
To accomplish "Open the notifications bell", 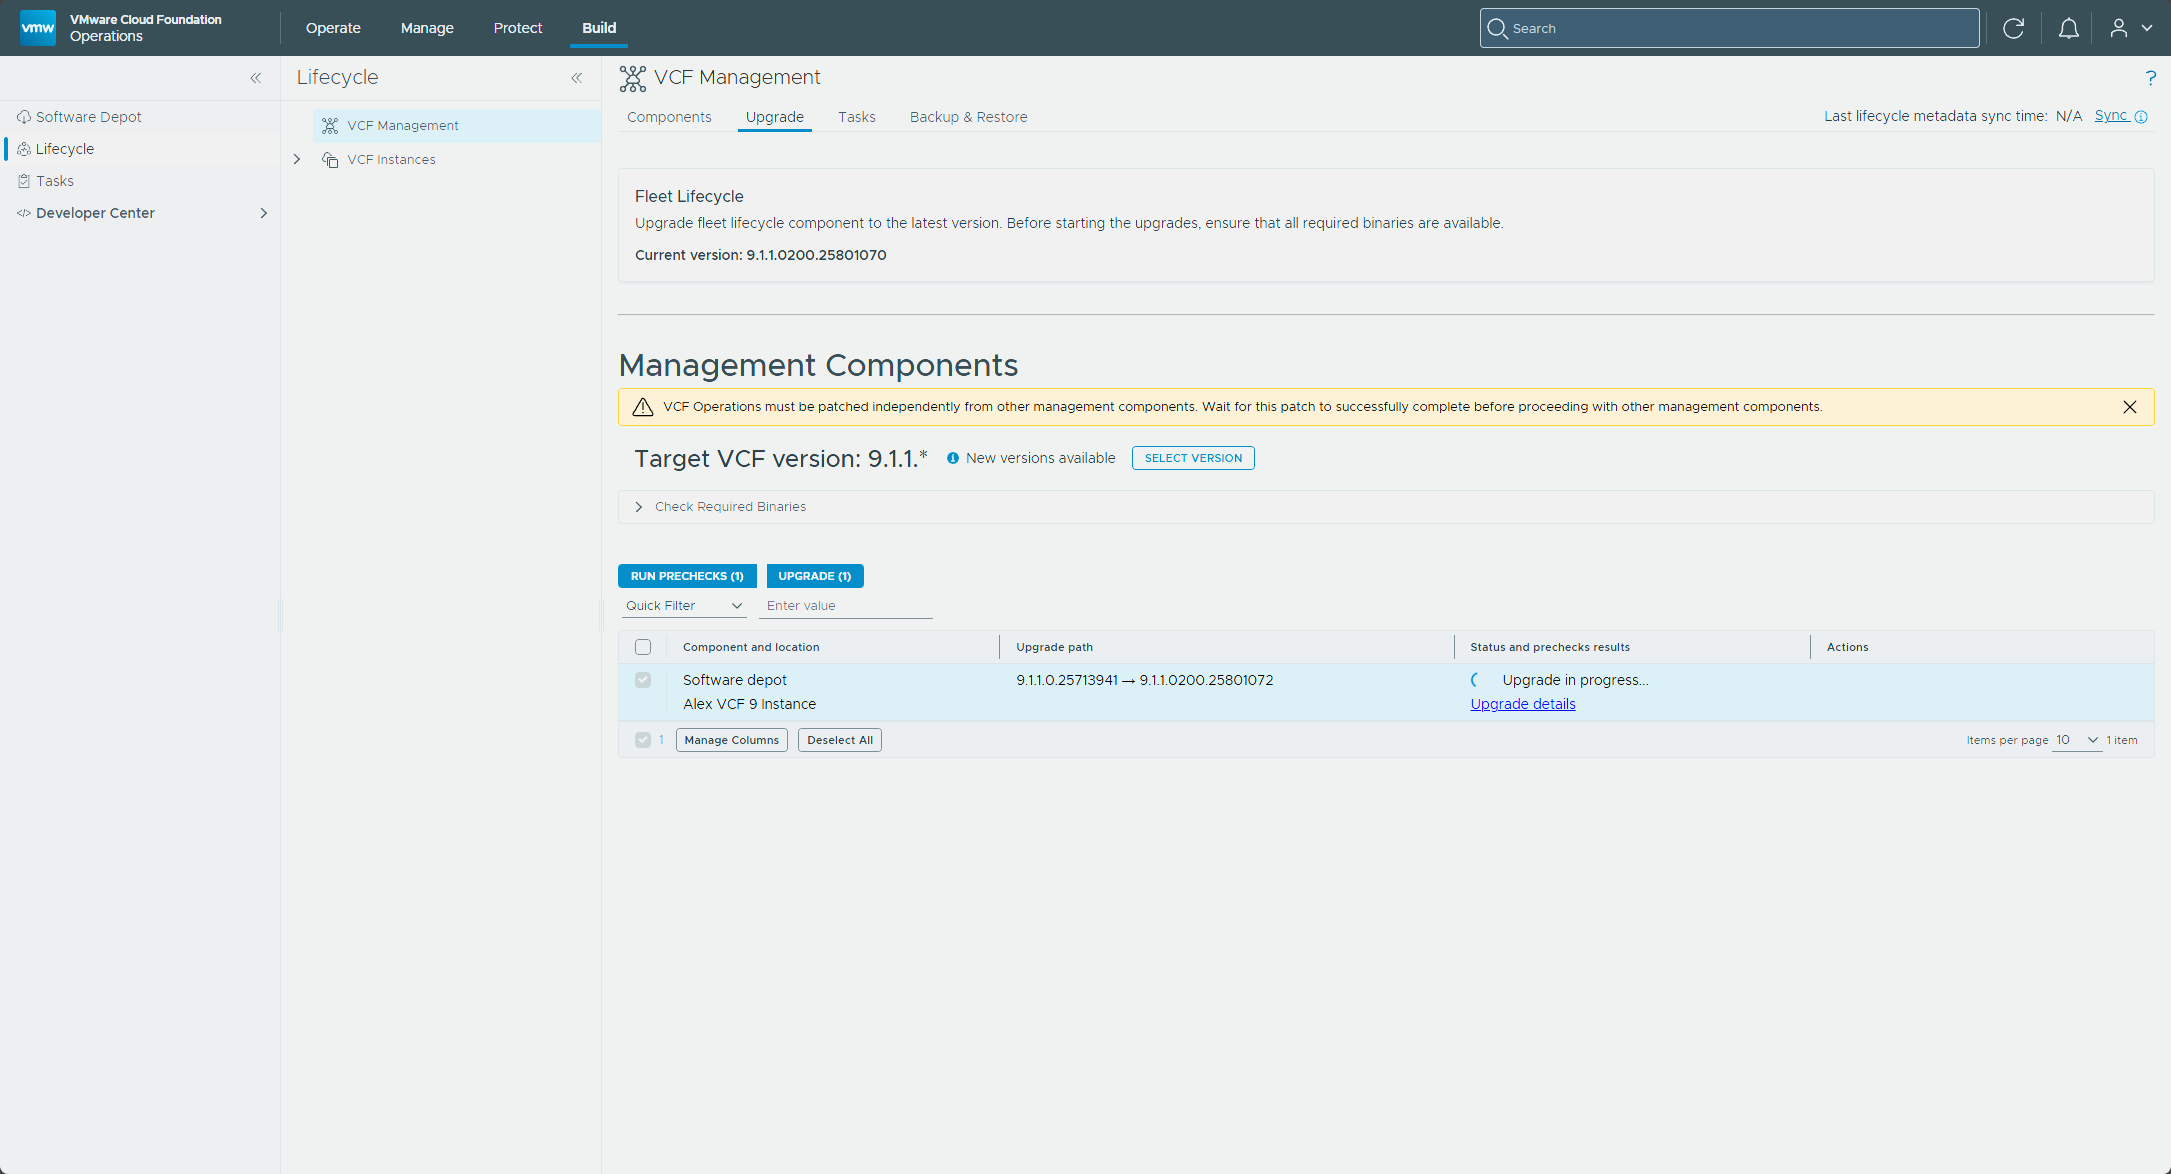I will (2068, 28).
